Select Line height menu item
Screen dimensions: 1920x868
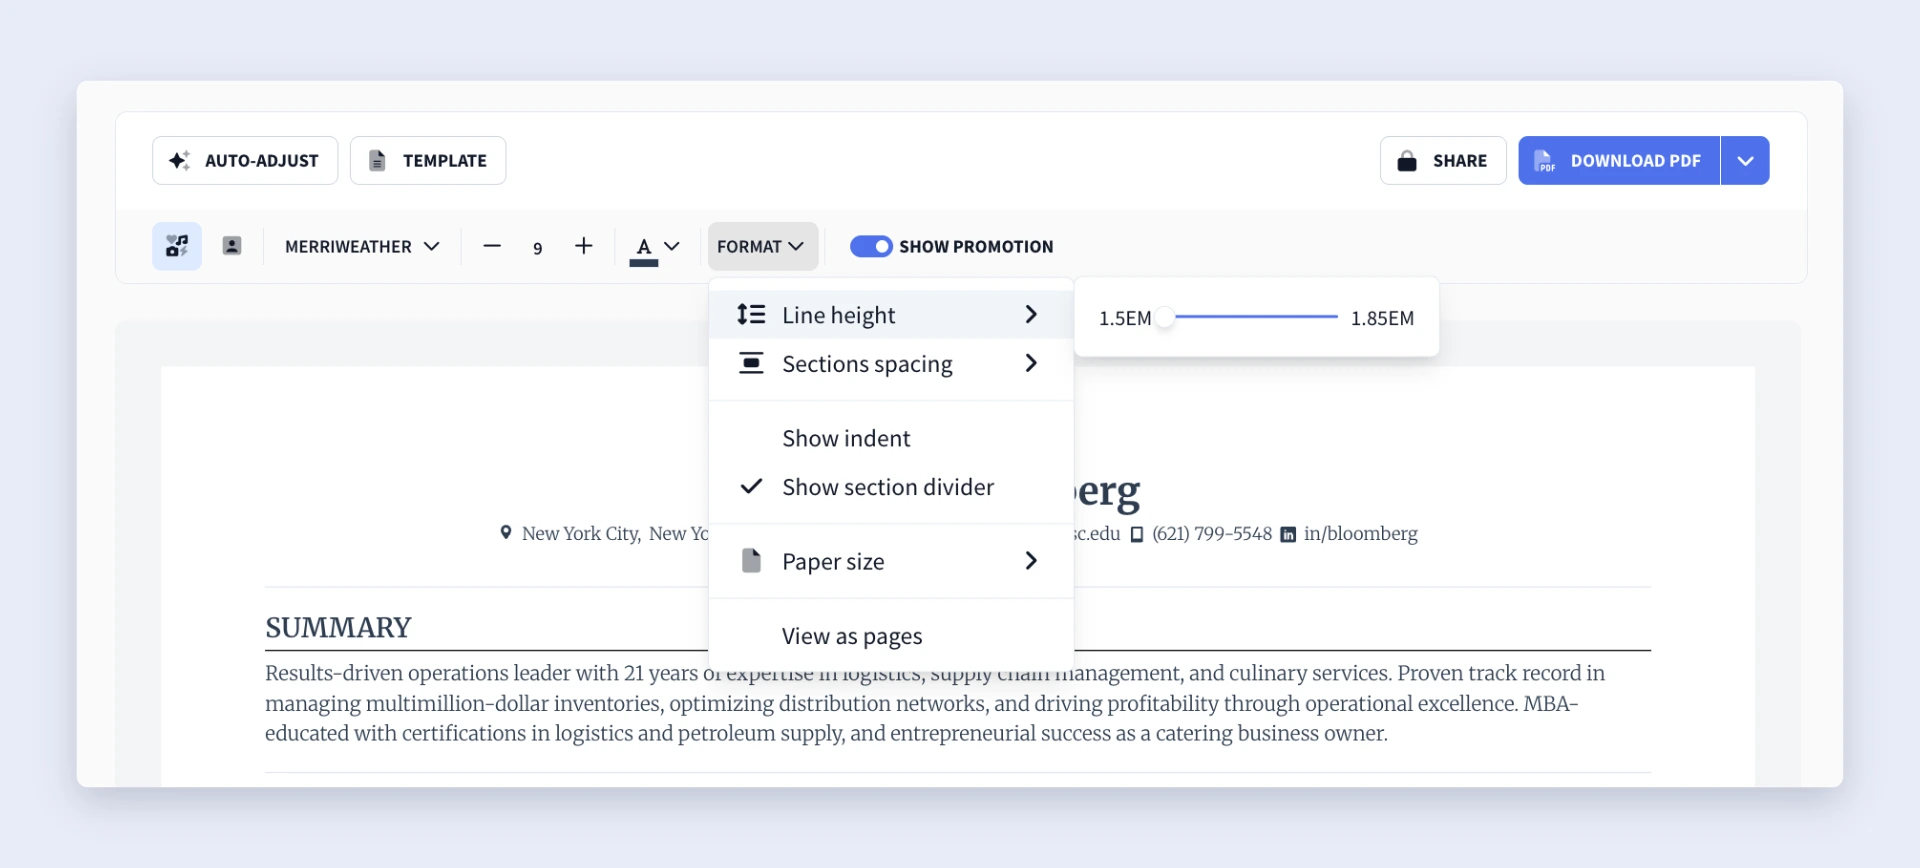coord(891,315)
